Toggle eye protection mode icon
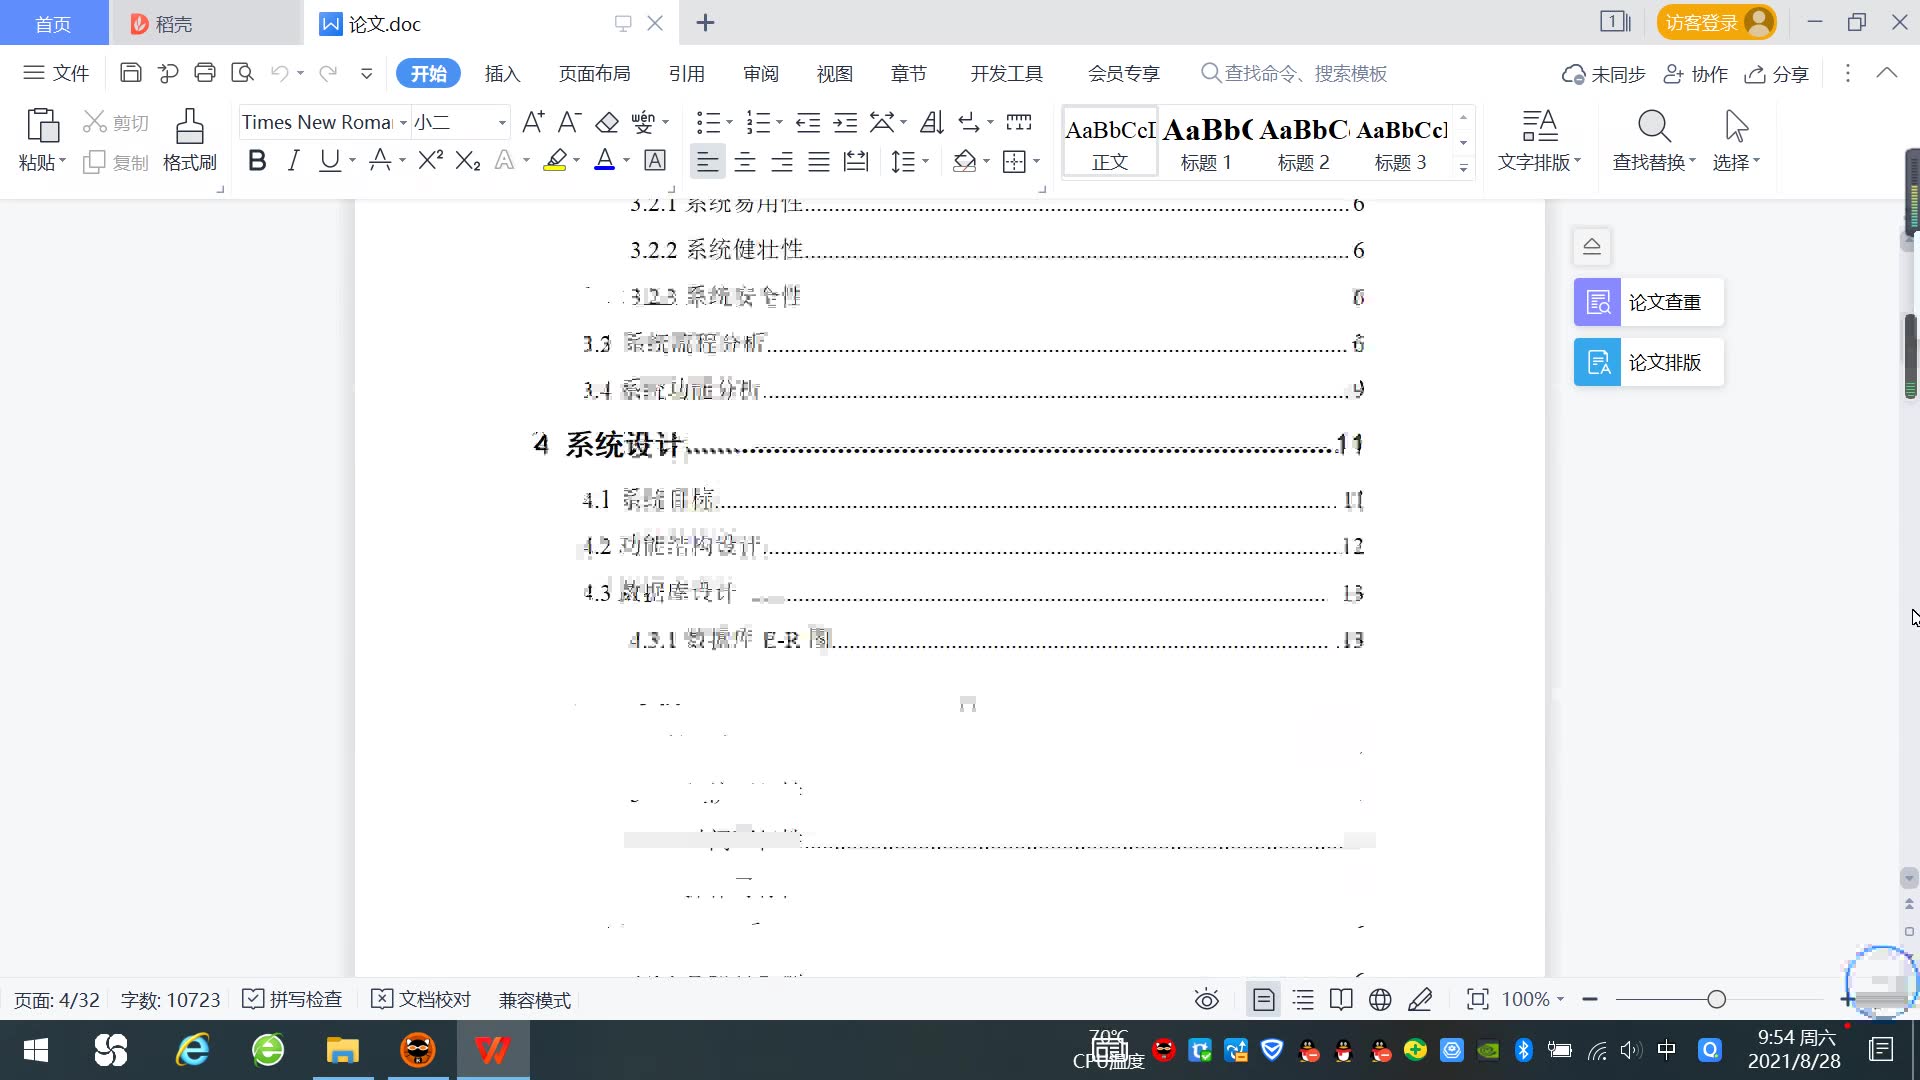The height and width of the screenshot is (1080, 1920). coord(1206,999)
